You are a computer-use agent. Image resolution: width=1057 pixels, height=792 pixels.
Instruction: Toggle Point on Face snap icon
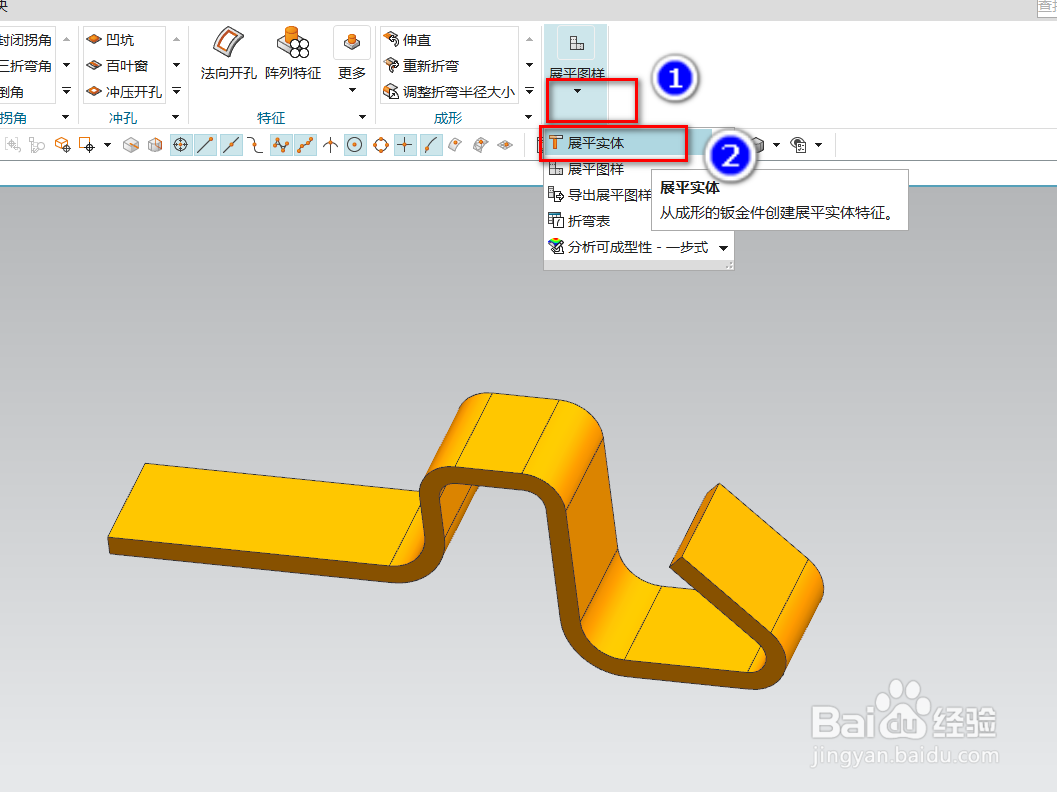coord(455,145)
